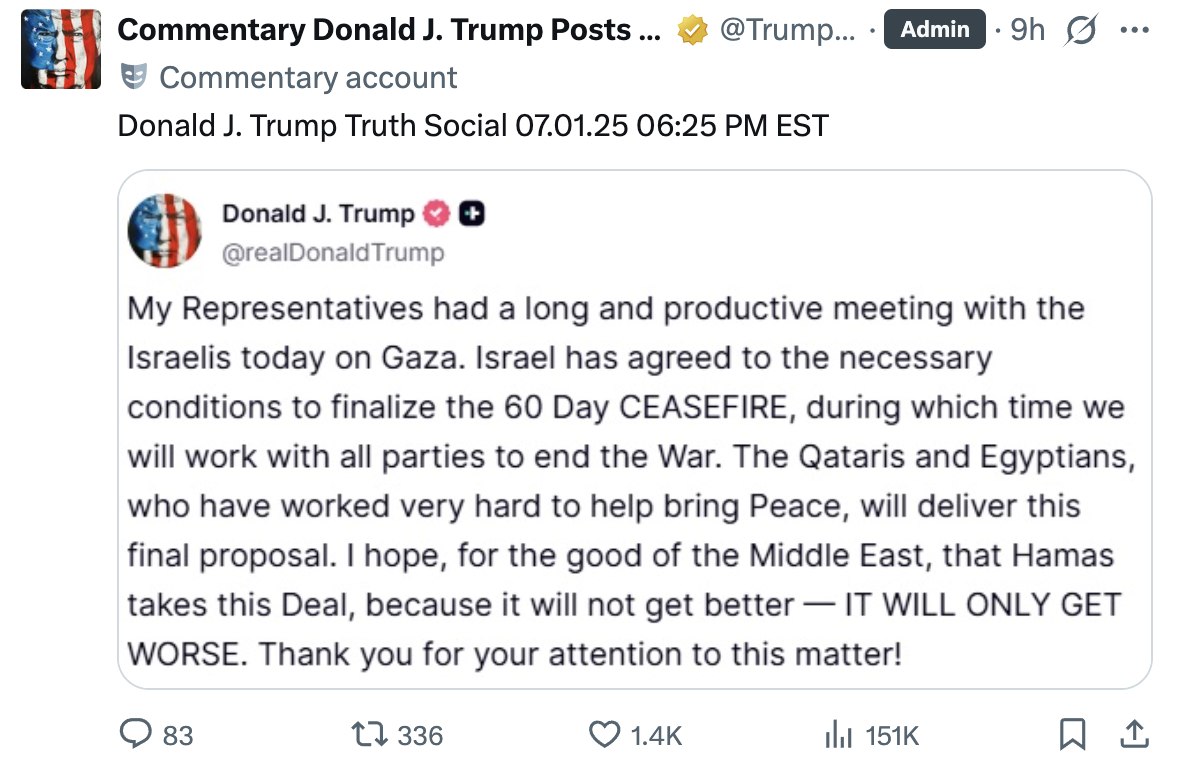Open the reply composer via the speech bubble icon
This screenshot has height=776, width=1182.
coord(138,735)
